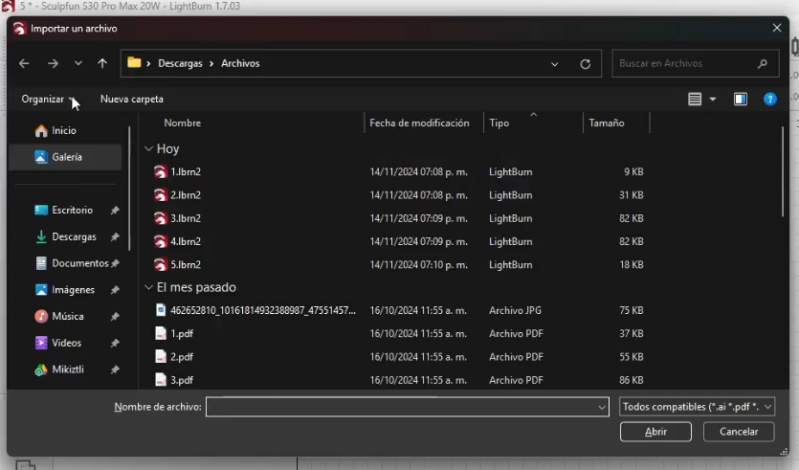
Task: Create a Nueva carpeta
Action: 131,99
